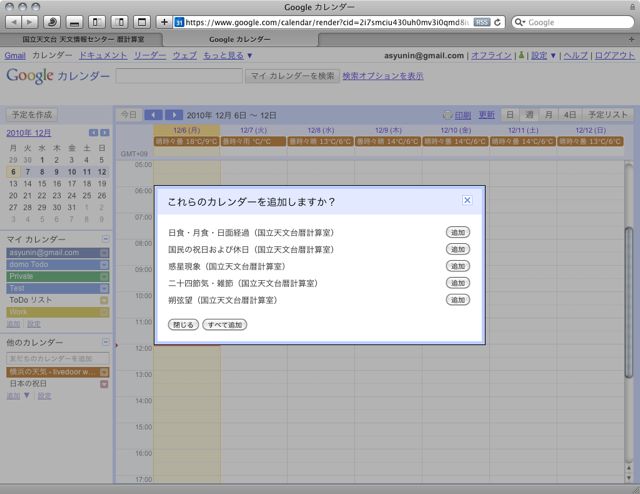Go forward with Safari's forward arrow
640x494 pixels.
pyautogui.click(x=29, y=22)
